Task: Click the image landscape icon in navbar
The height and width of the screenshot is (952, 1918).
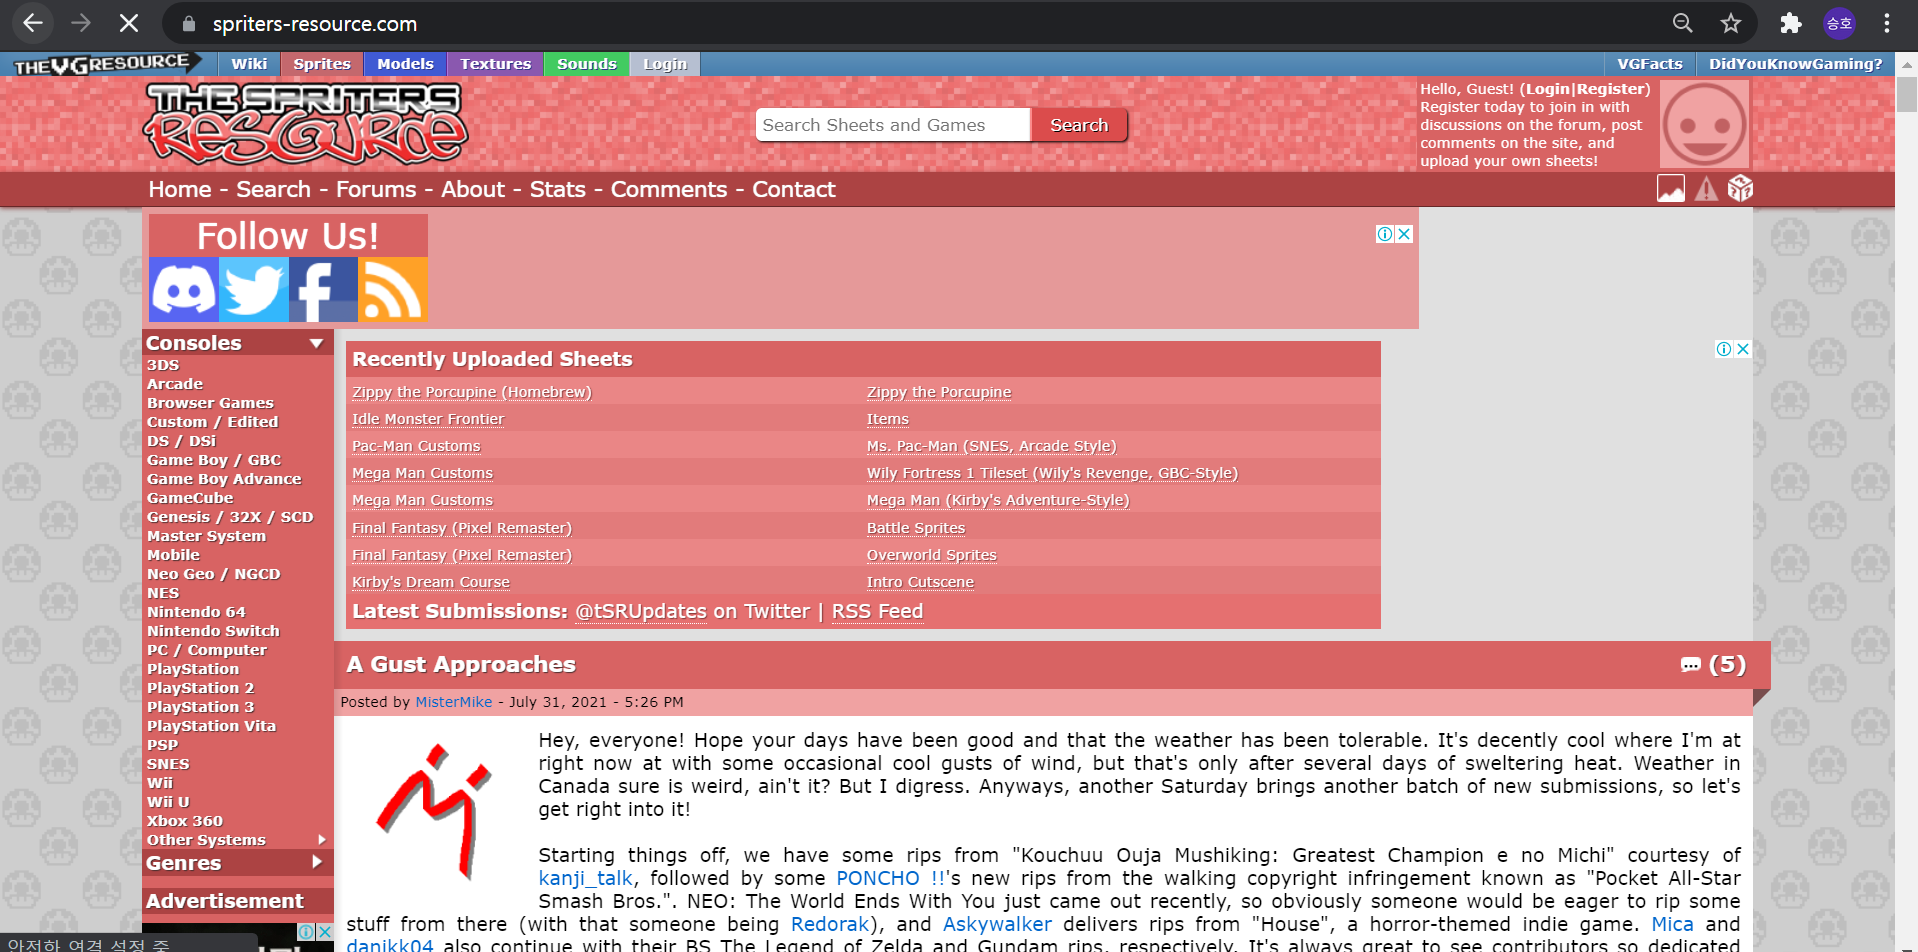Action: (x=1670, y=189)
